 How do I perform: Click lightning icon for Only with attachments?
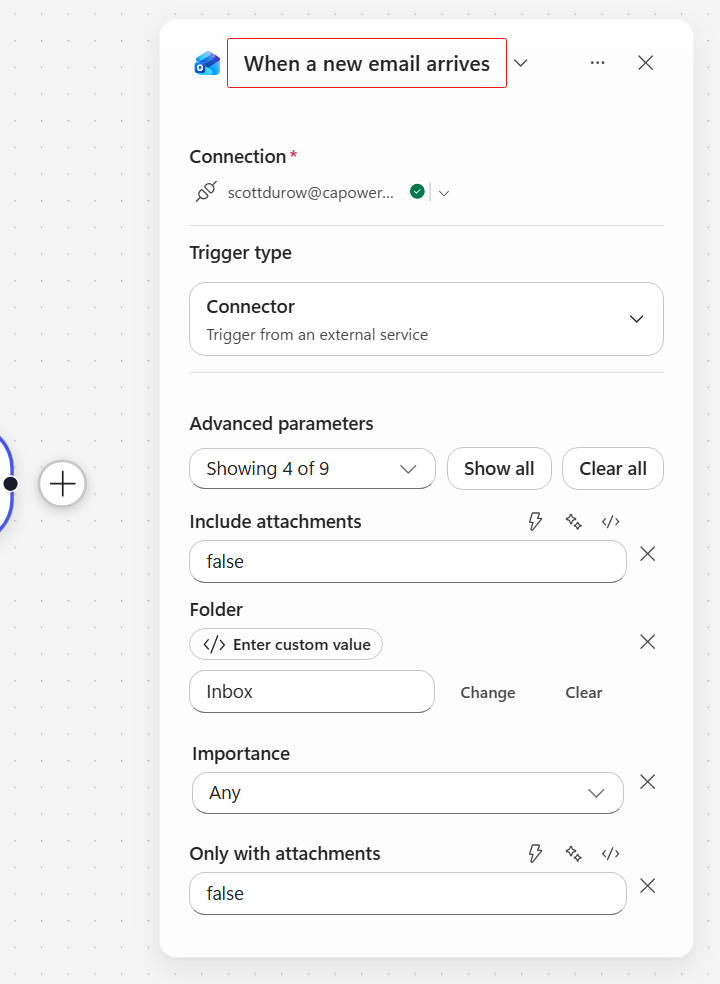click(x=535, y=853)
